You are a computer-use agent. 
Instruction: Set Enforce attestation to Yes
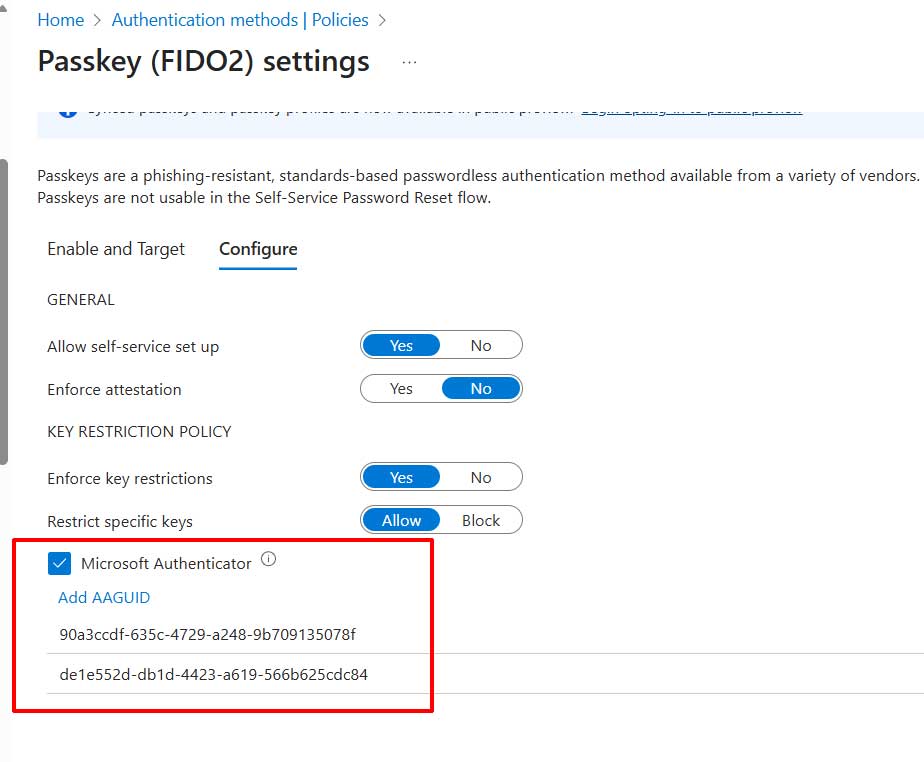401,389
